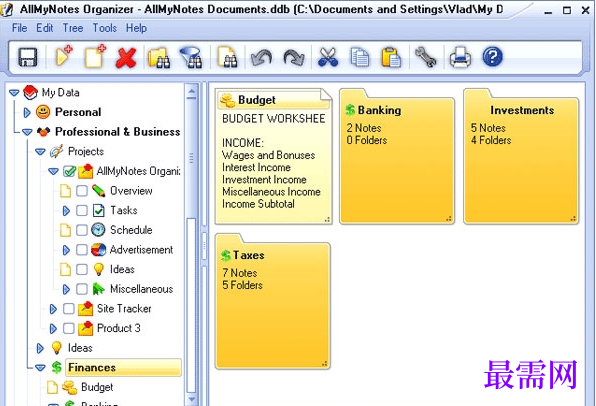This screenshot has height=406, width=596.
Task: Click the dollar sign icon beside Finances
Action: point(56,367)
